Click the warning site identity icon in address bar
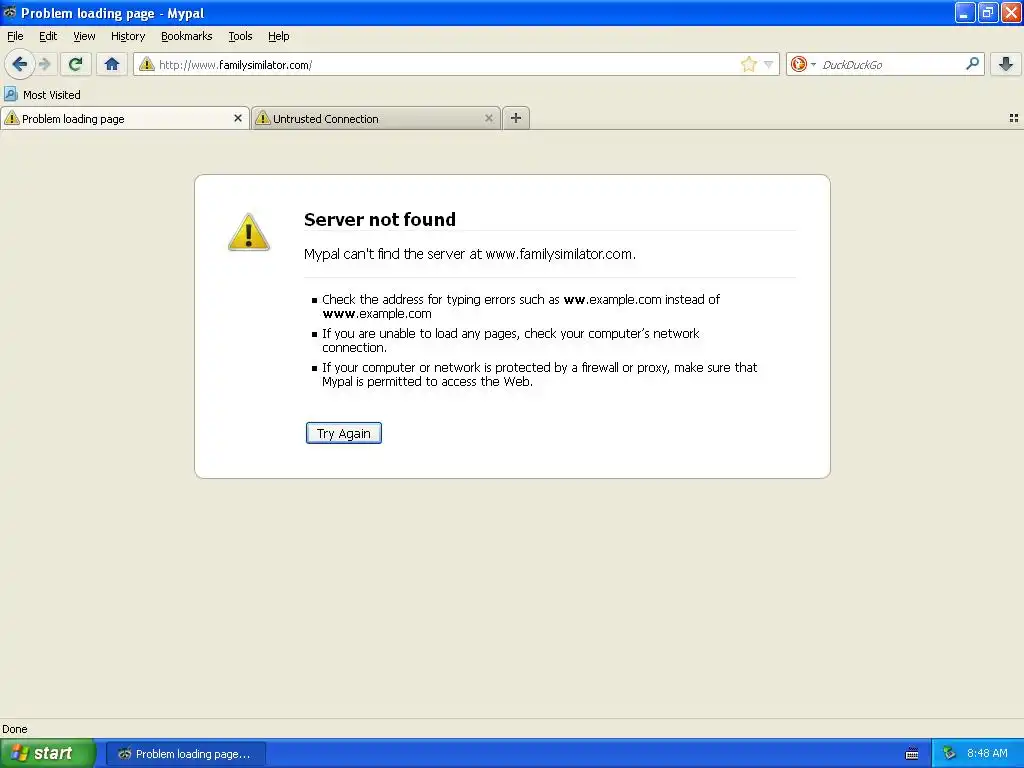Viewport: 1024px width, 768px height. click(147, 64)
